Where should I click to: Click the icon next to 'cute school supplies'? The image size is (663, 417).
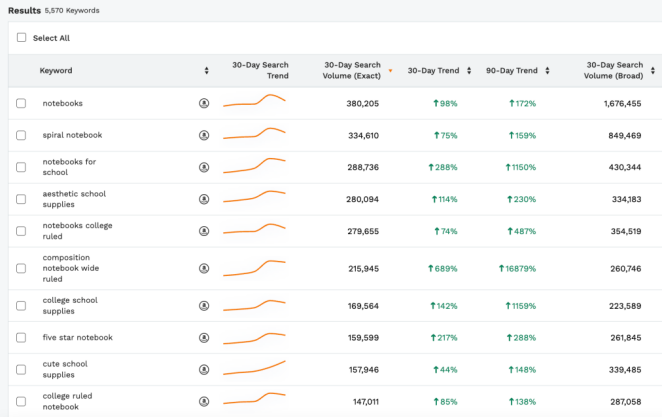click(204, 369)
